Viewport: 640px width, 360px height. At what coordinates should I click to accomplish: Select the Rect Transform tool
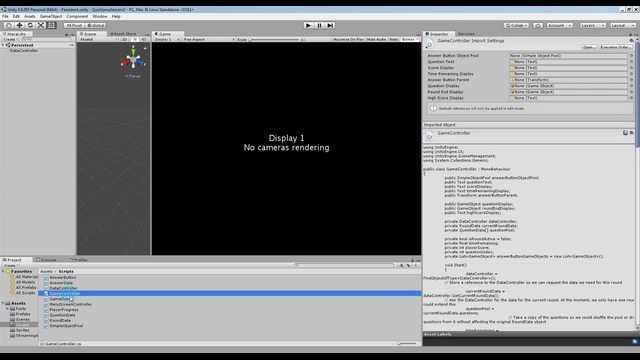[51, 25]
